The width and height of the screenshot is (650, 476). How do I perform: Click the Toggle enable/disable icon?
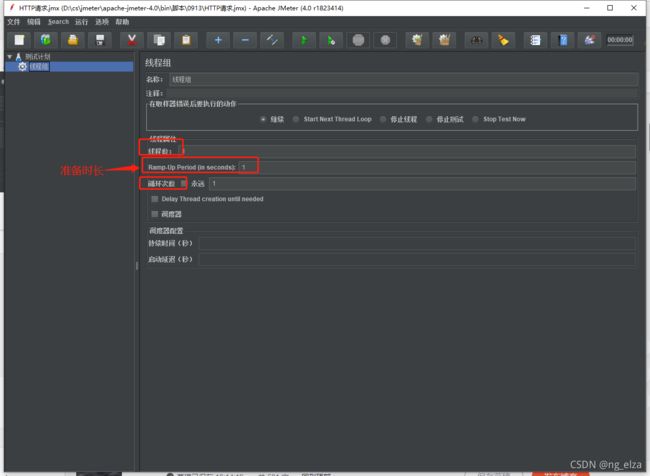pyautogui.click(x=272, y=40)
